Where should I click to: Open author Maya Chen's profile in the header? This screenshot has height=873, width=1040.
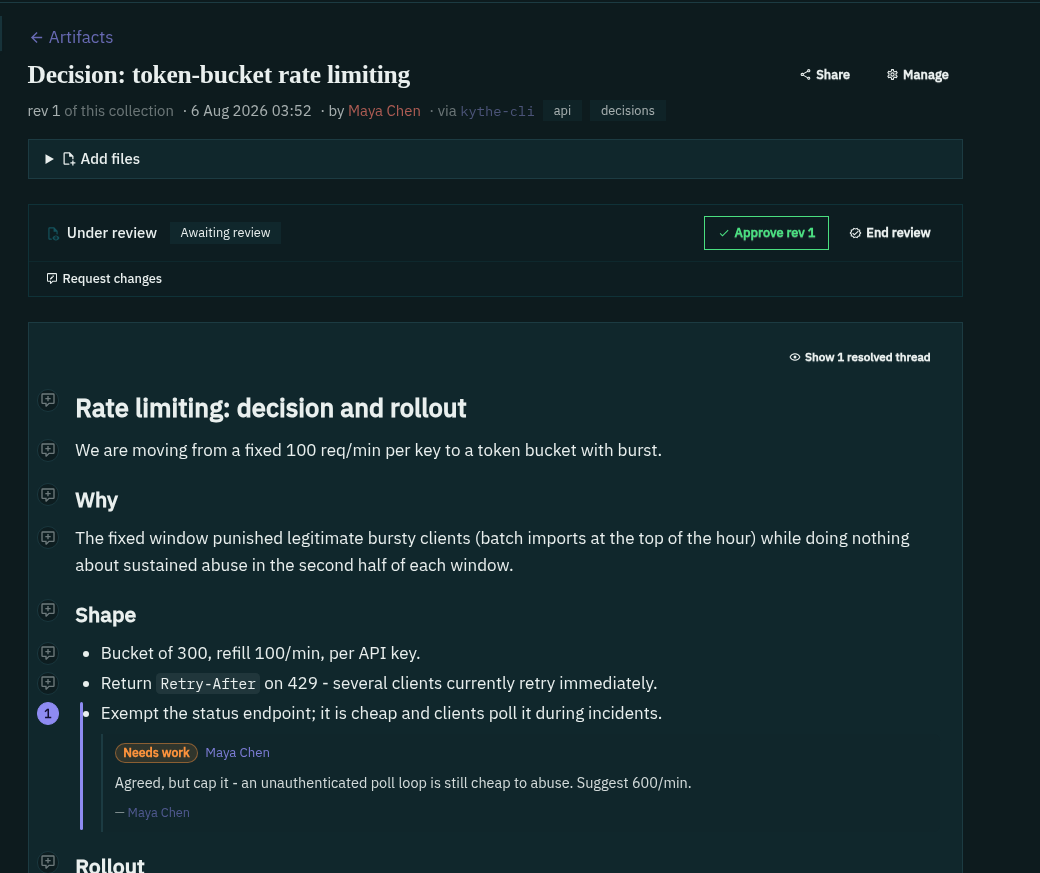pos(384,111)
